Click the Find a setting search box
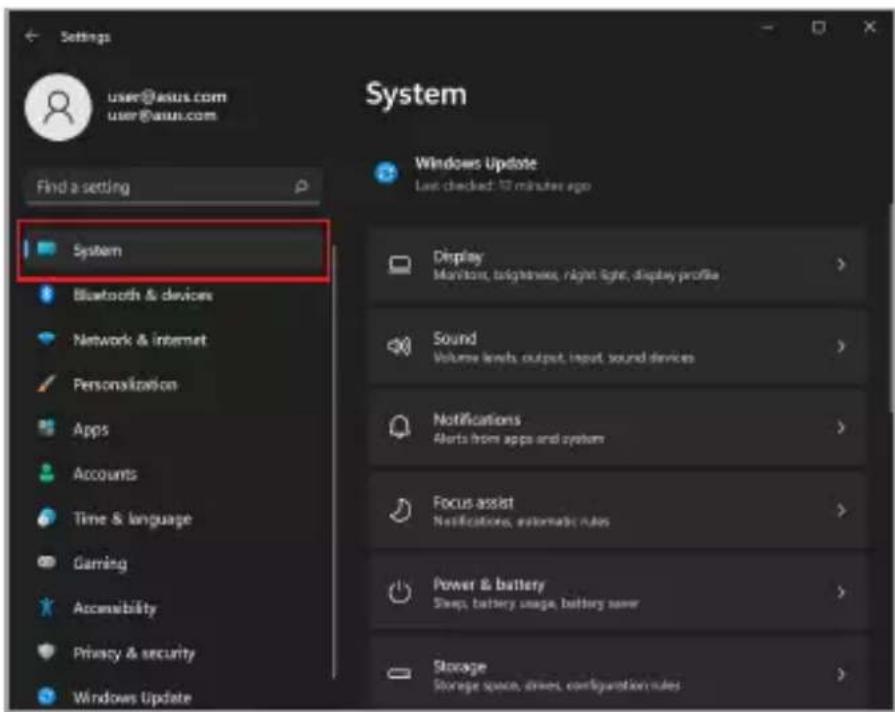895x712 pixels. 173,187
